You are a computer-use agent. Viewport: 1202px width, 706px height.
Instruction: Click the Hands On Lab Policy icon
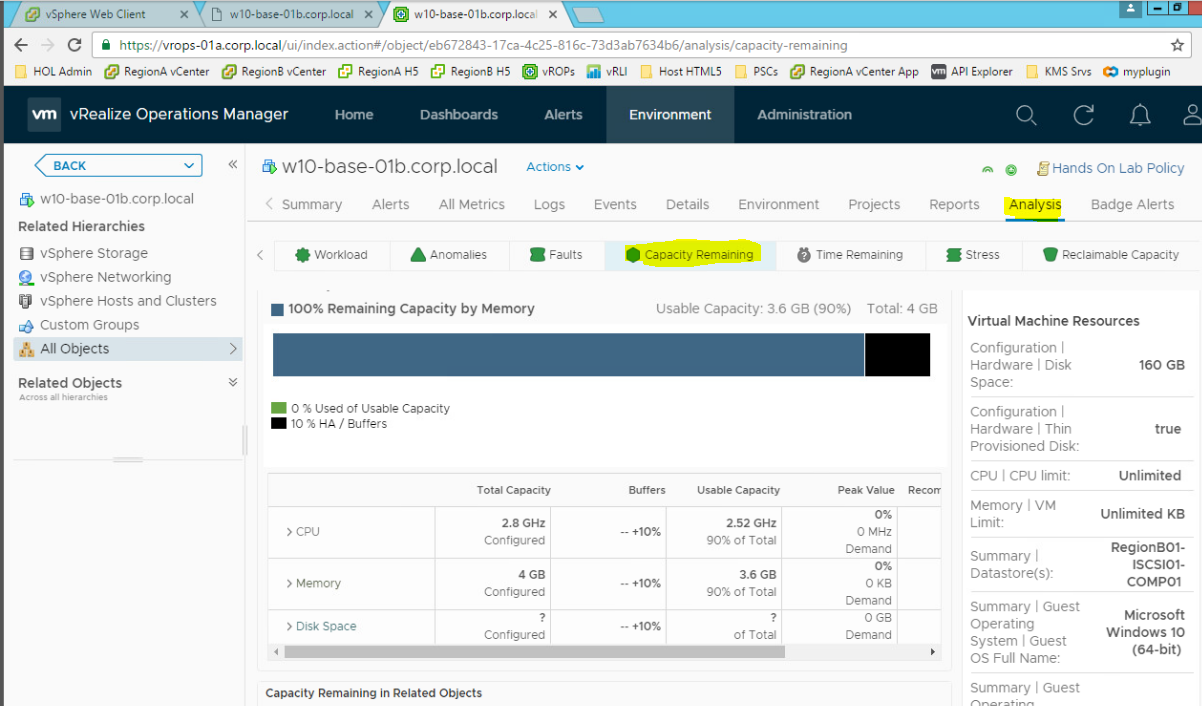[1043, 168]
